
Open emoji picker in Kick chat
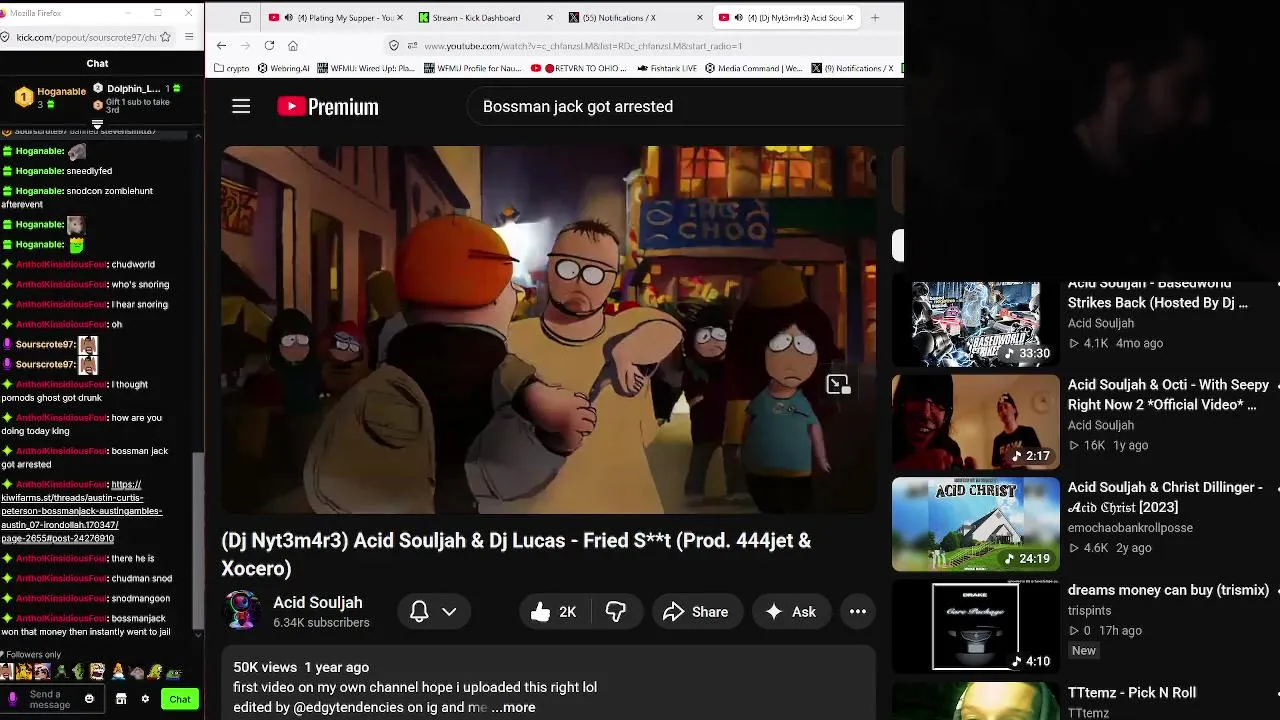point(89,699)
